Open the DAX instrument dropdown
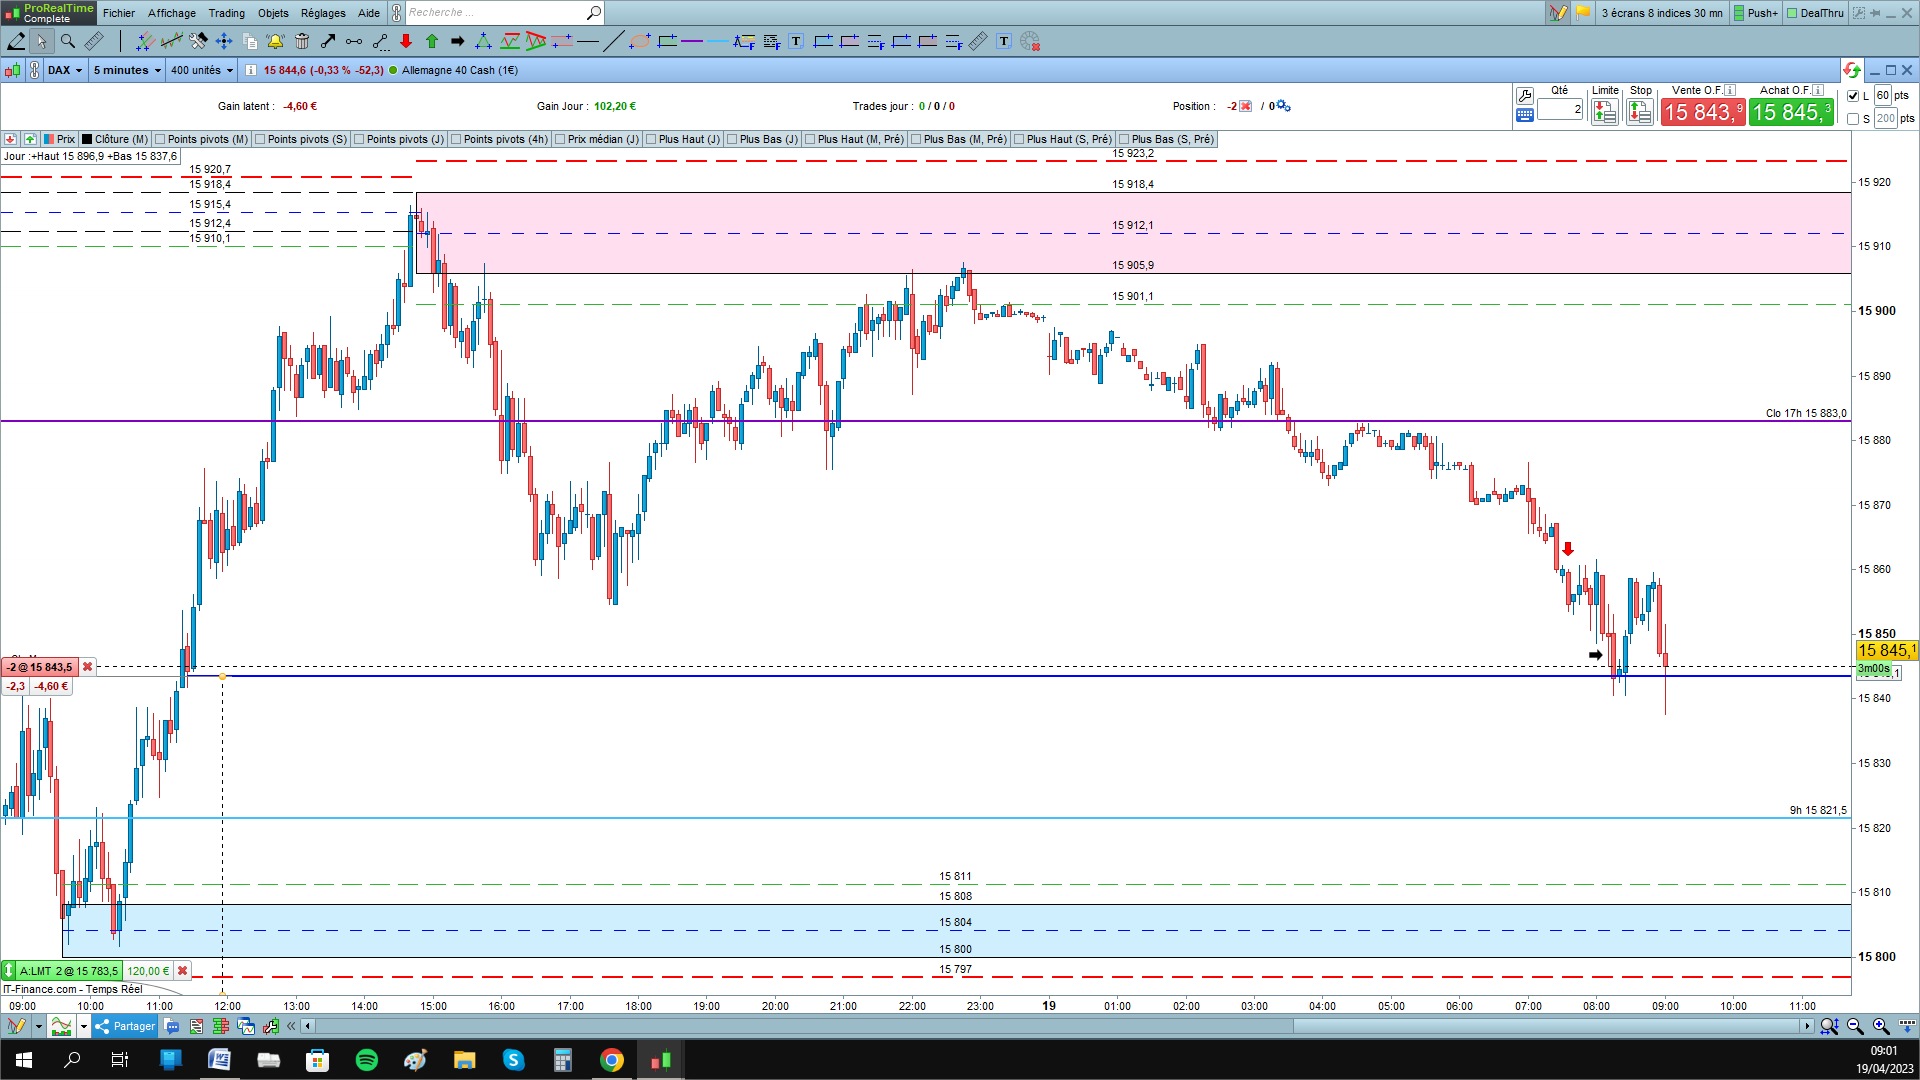The height and width of the screenshot is (1080, 1920). click(66, 70)
